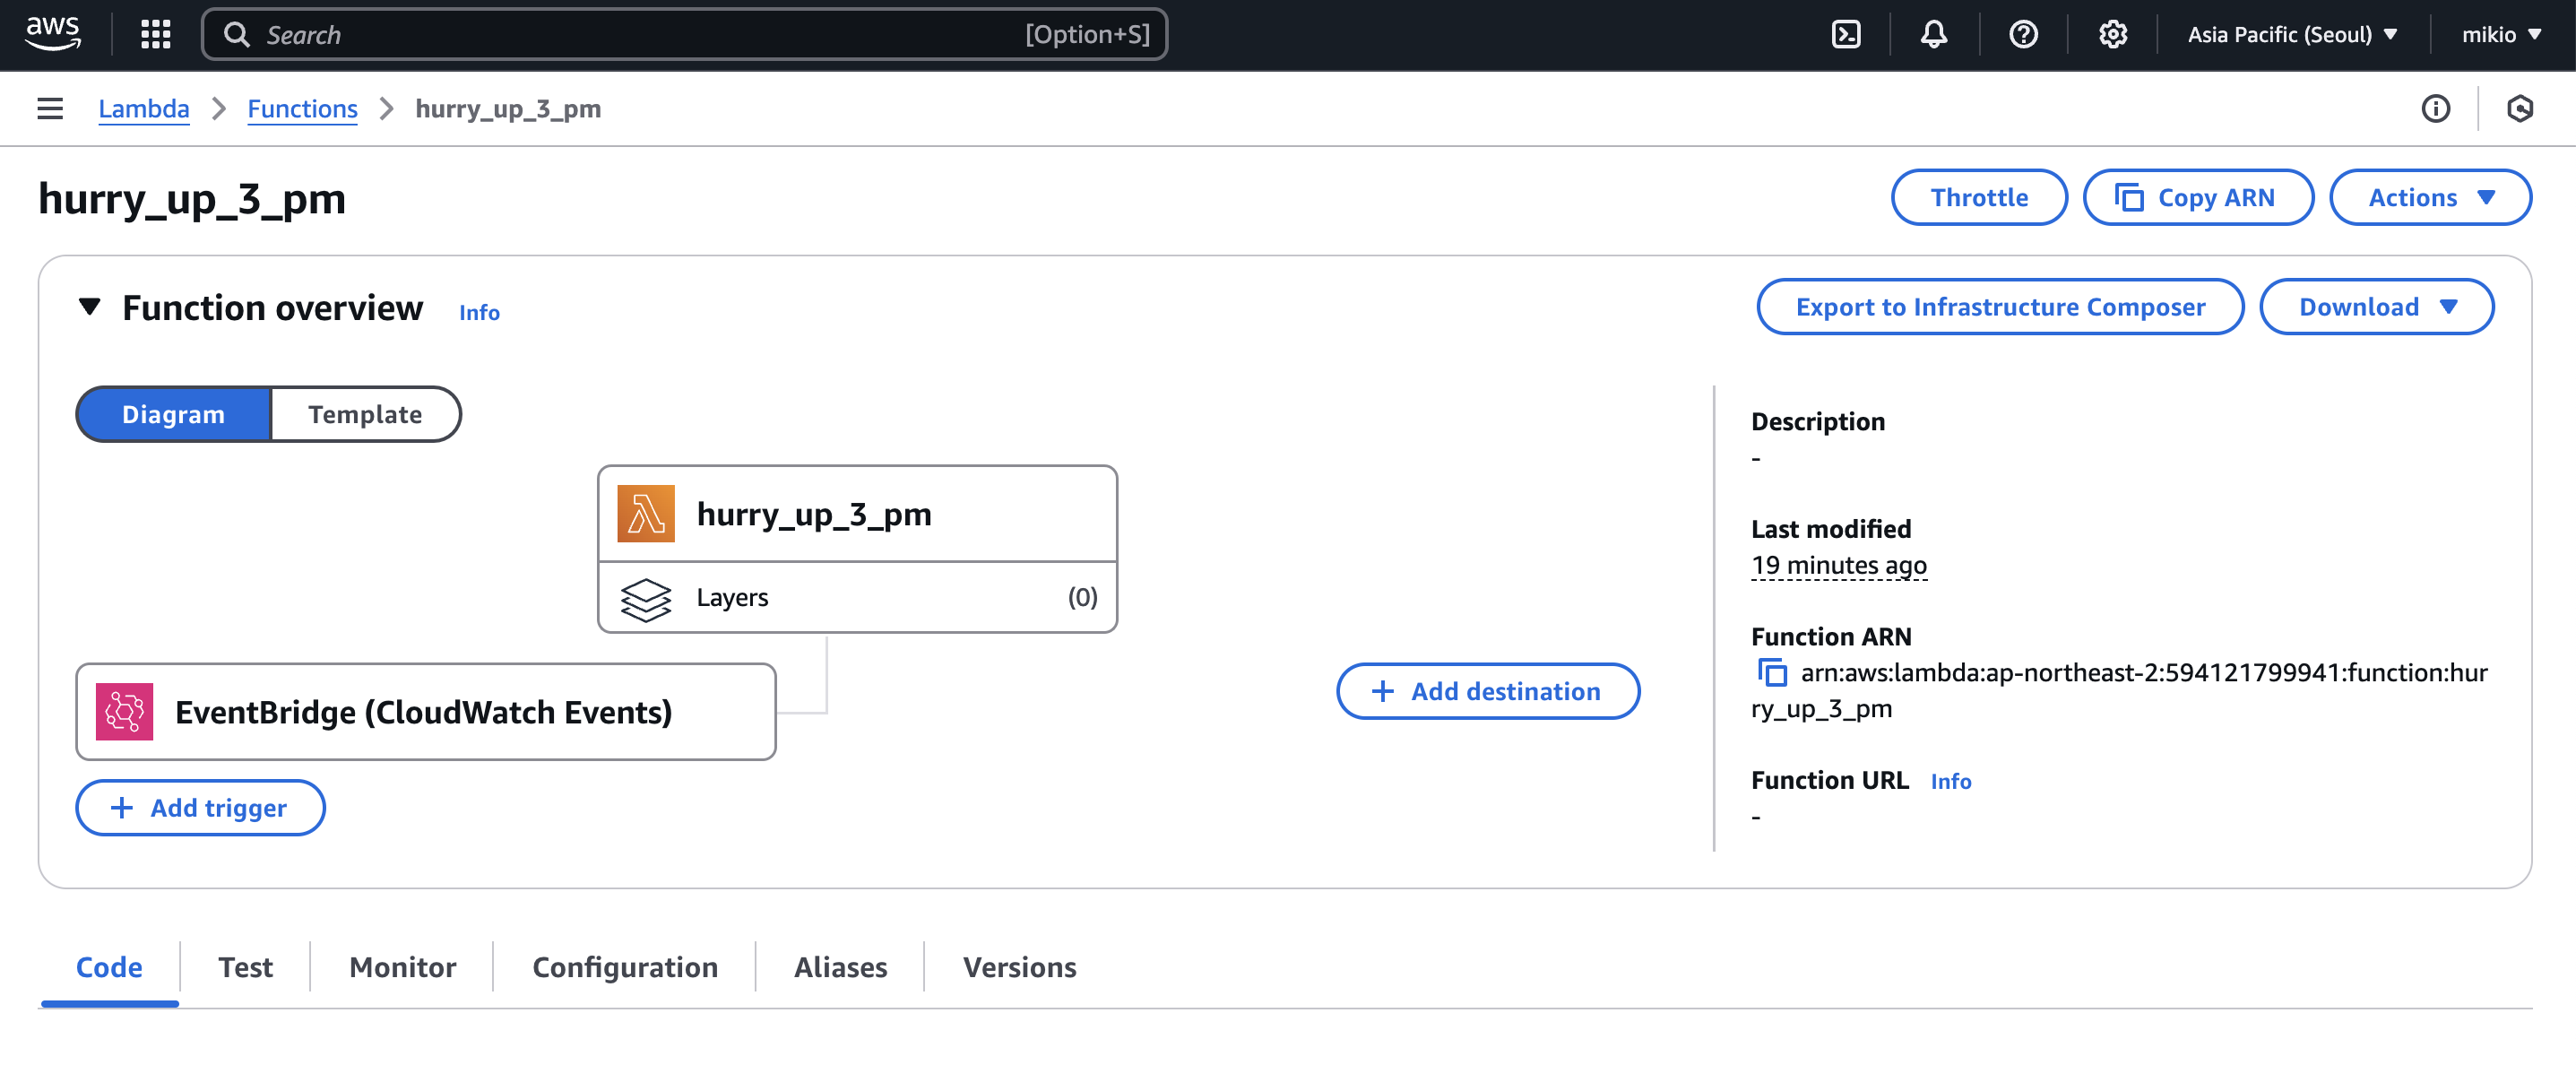The height and width of the screenshot is (1065, 2576).
Task: Click the help question mark icon
Action: point(2022,35)
